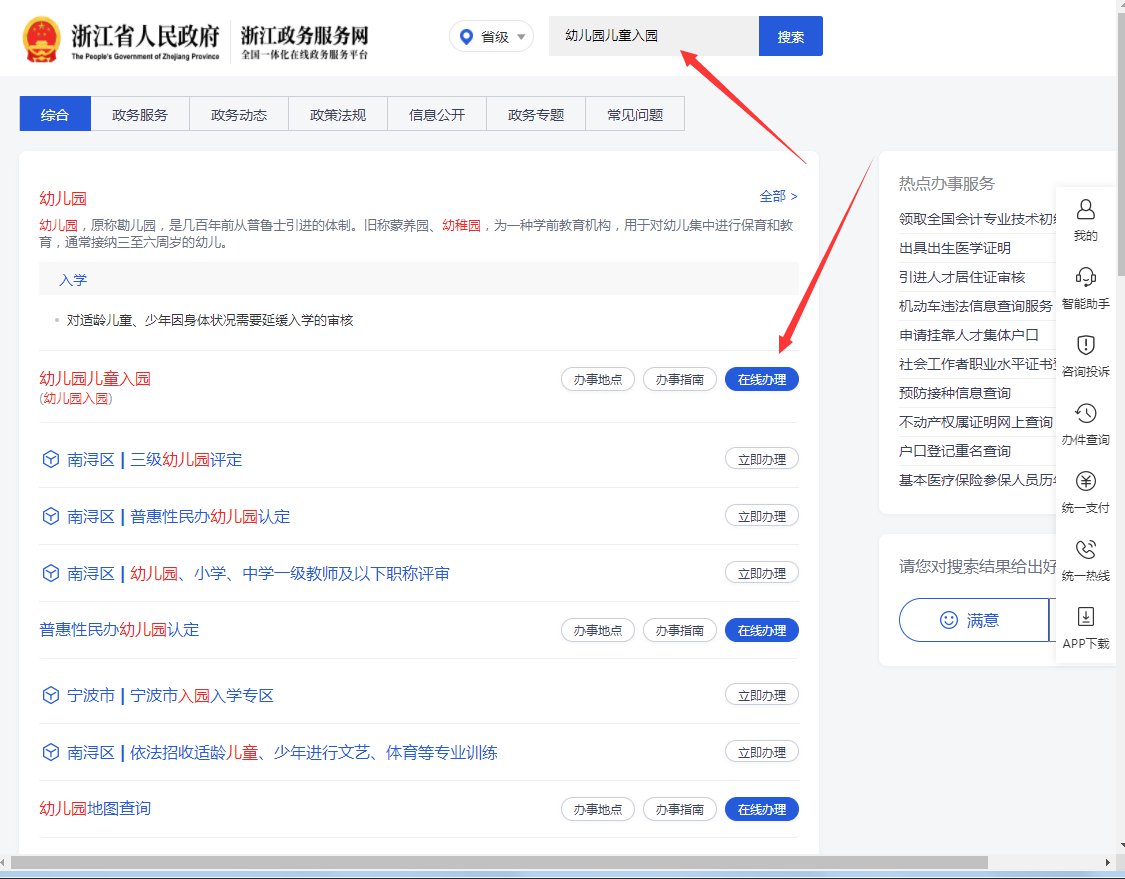
Task: Click the Zhejiang government emblem logo
Action: 41,38
